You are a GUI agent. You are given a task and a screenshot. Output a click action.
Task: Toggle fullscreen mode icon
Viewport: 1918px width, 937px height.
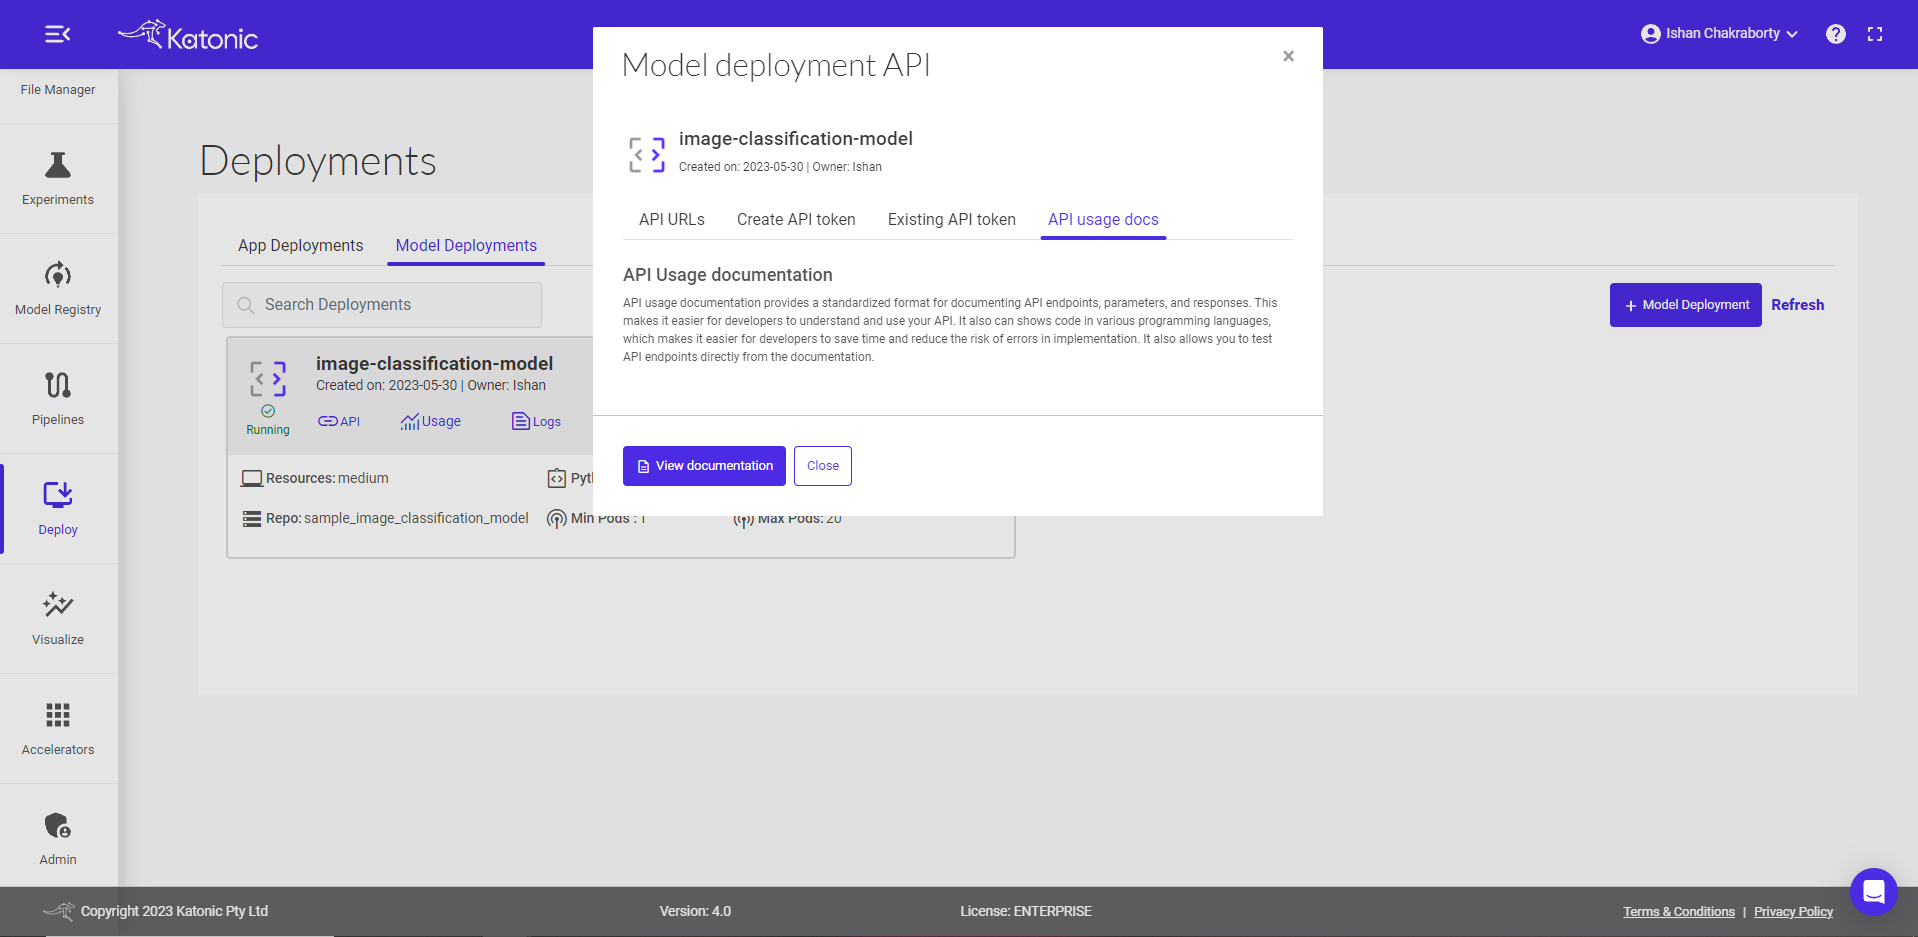point(1875,34)
